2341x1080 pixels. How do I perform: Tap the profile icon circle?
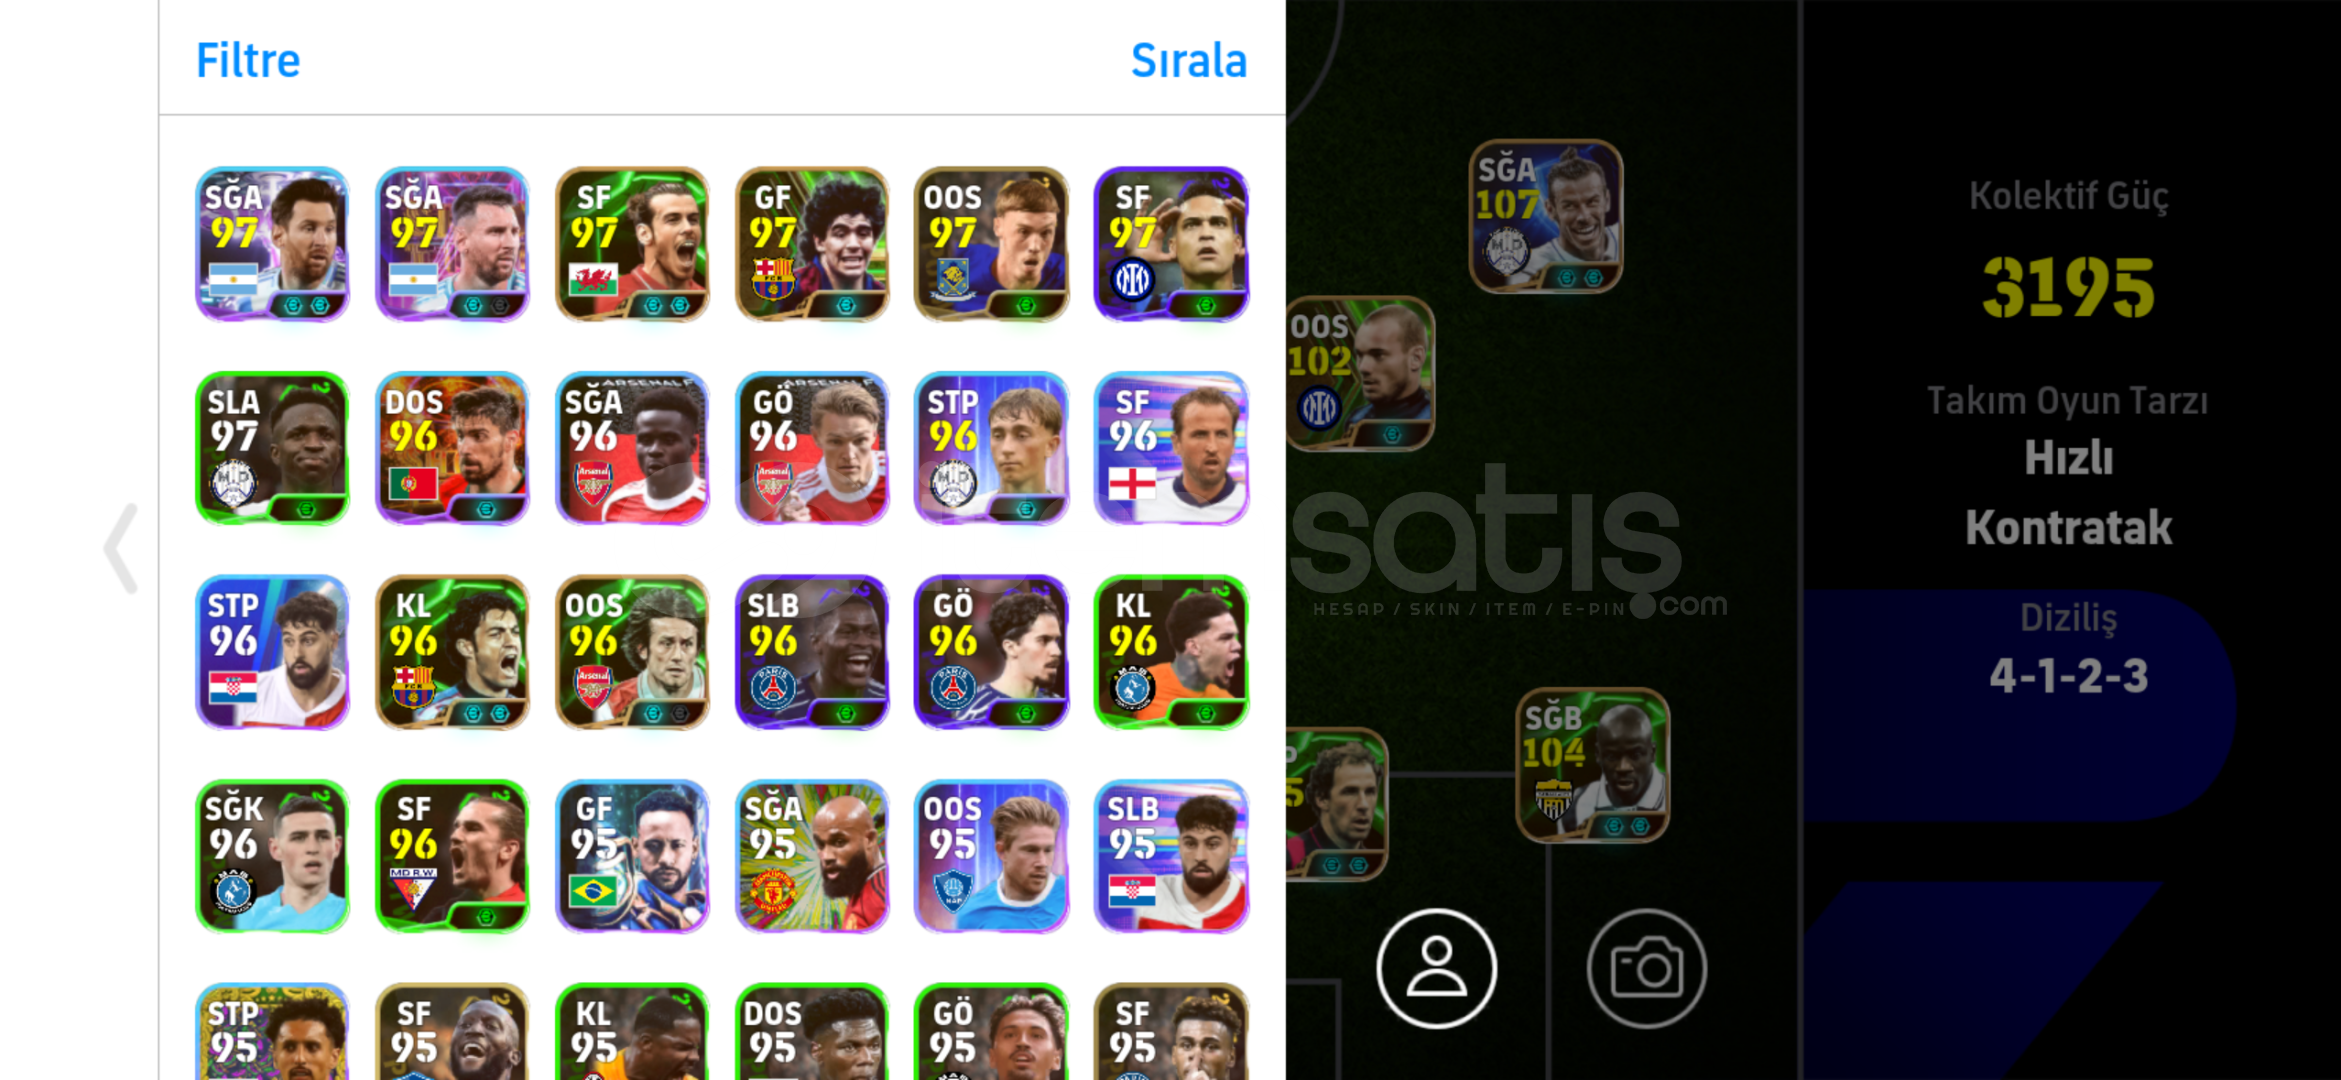[x=1436, y=968]
